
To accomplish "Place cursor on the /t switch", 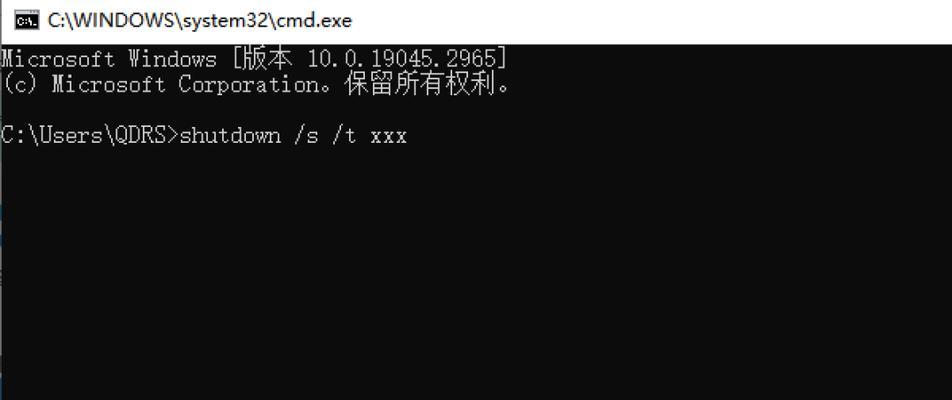I will (344, 135).
